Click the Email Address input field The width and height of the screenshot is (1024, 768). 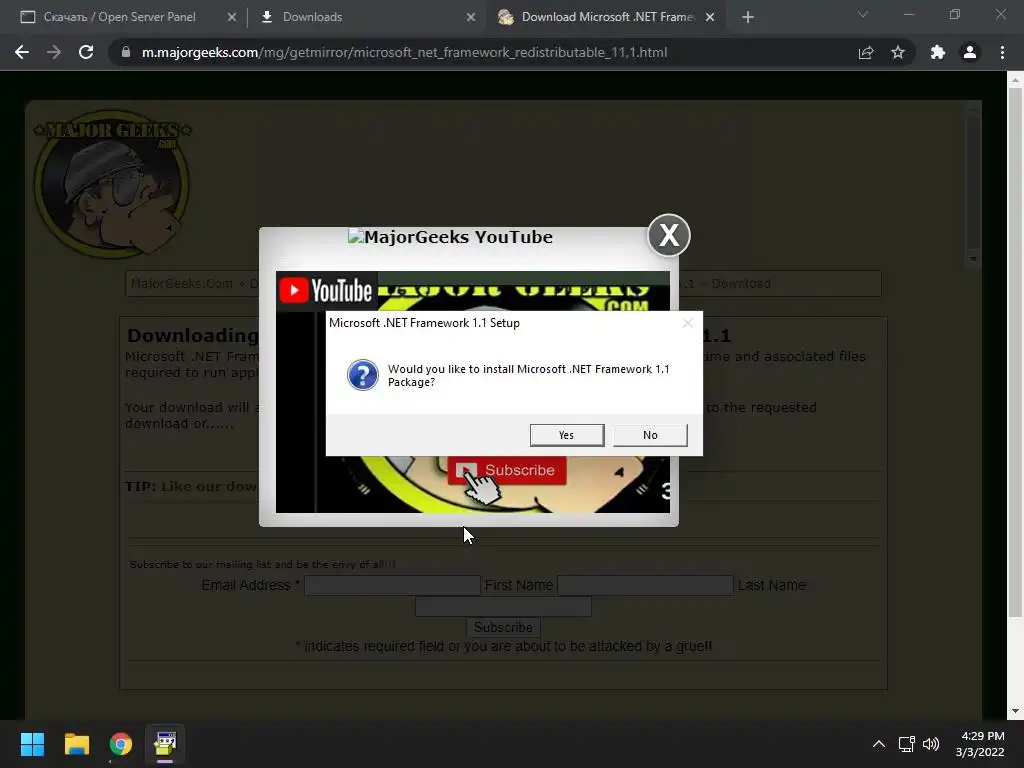click(x=392, y=585)
